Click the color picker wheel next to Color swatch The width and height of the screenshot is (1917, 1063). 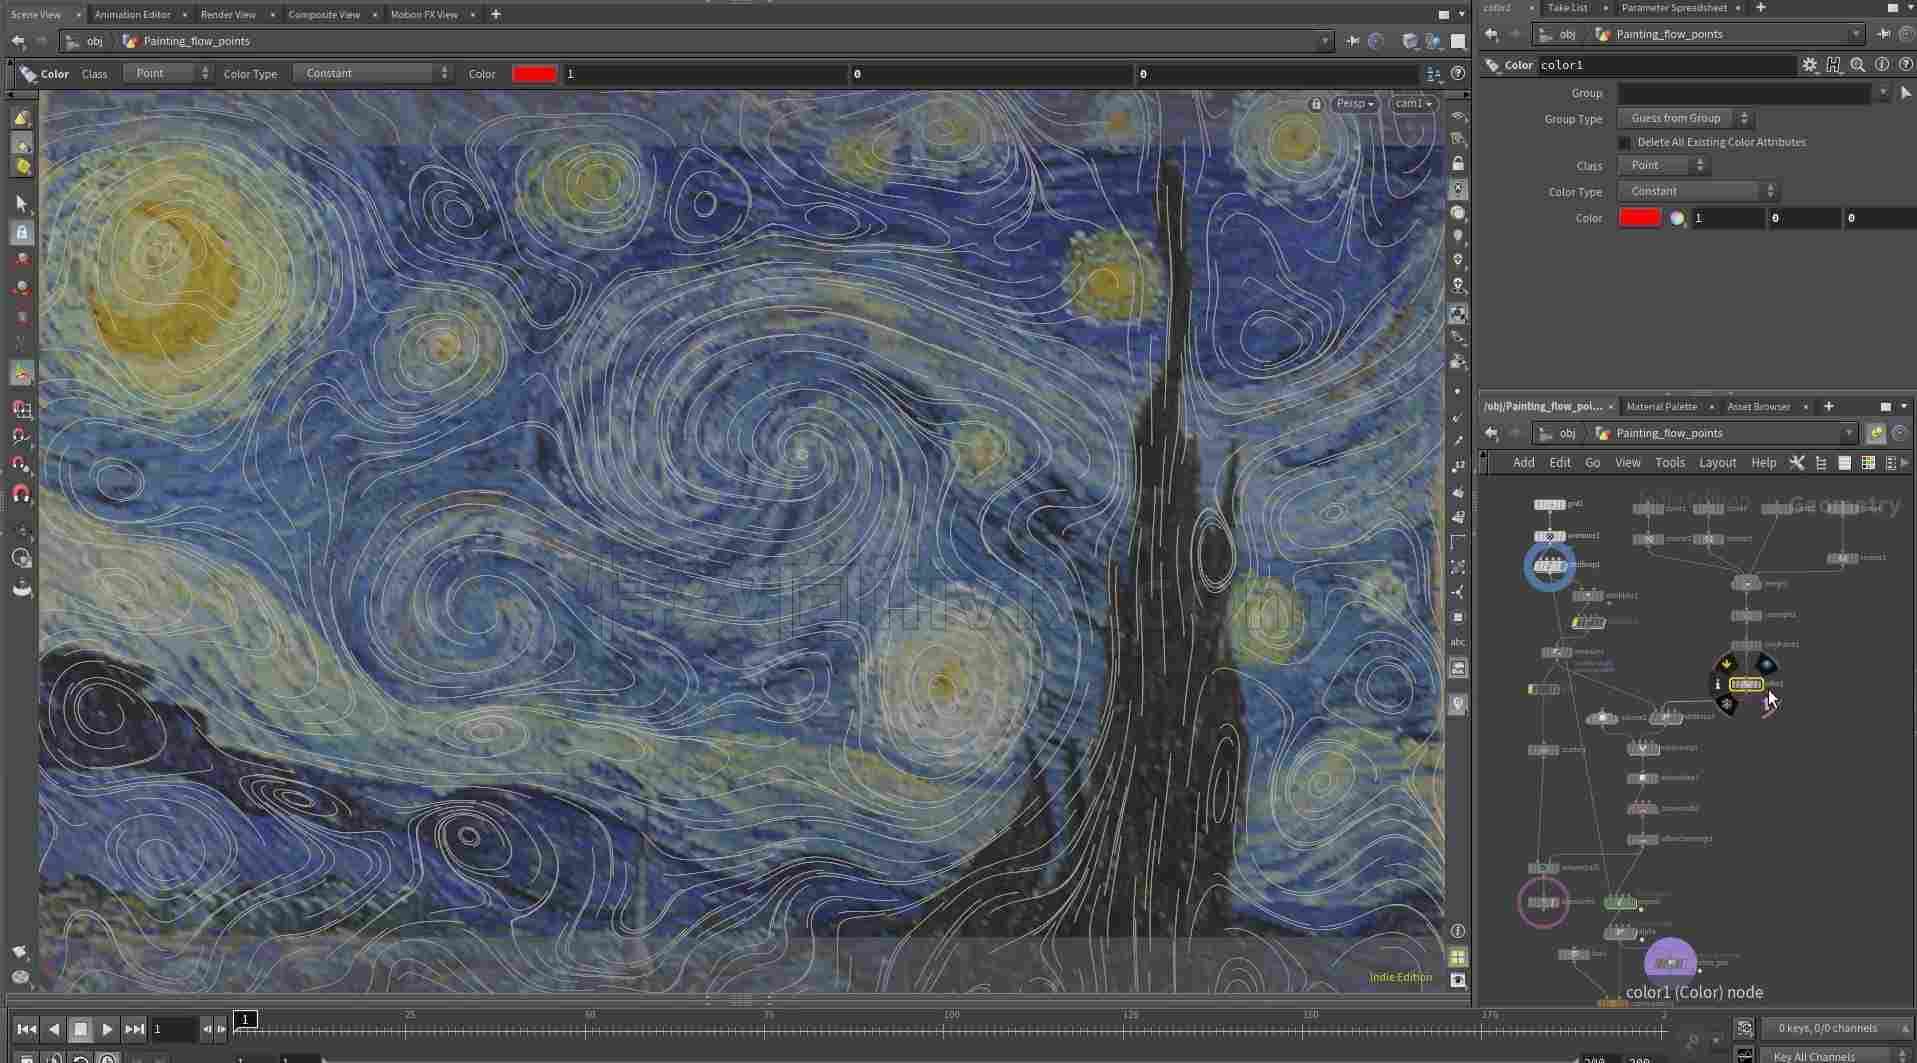pyautogui.click(x=1677, y=218)
